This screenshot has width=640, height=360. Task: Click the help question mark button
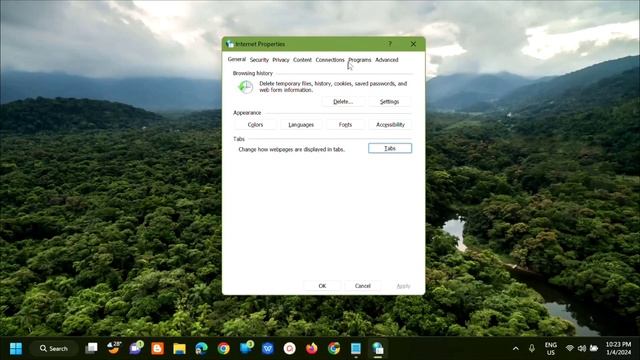coord(390,44)
